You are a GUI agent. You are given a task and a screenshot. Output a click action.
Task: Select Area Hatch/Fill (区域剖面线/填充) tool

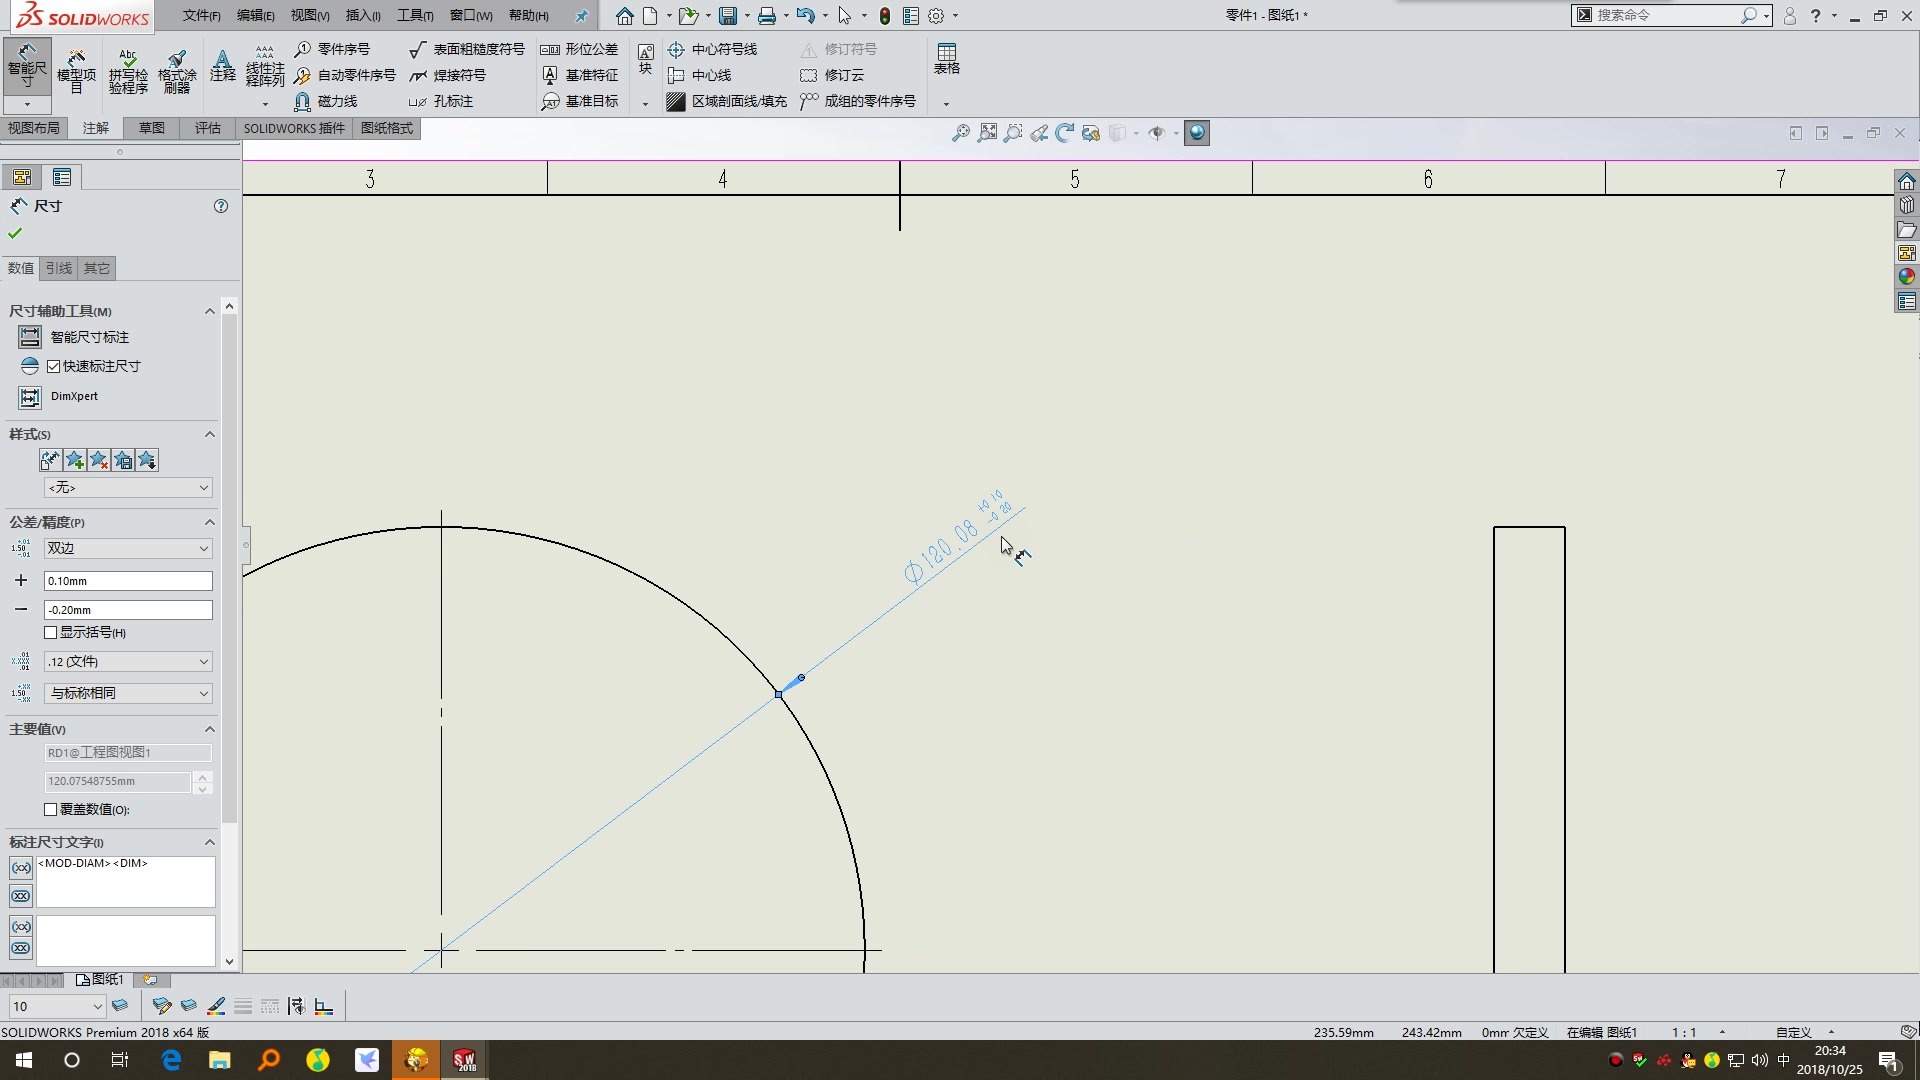[x=727, y=101]
